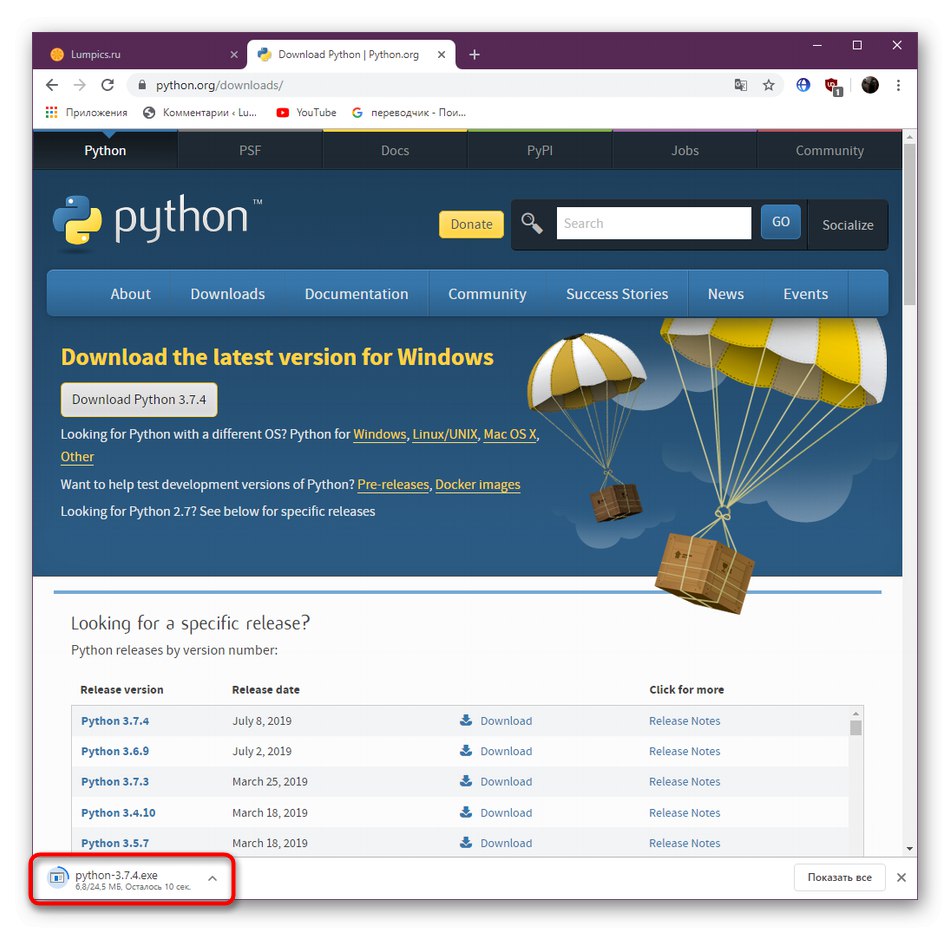Open Release Notes for Python 3.4.10

point(685,813)
